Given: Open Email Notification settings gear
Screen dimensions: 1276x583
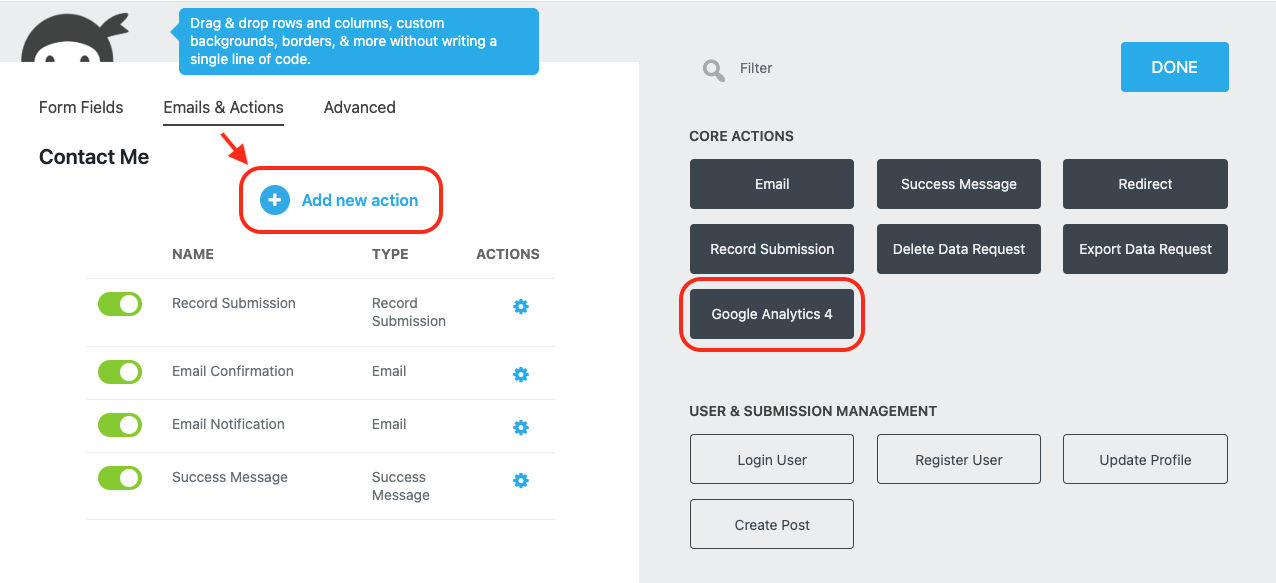Looking at the screenshot, I should click(x=521, y=427).
